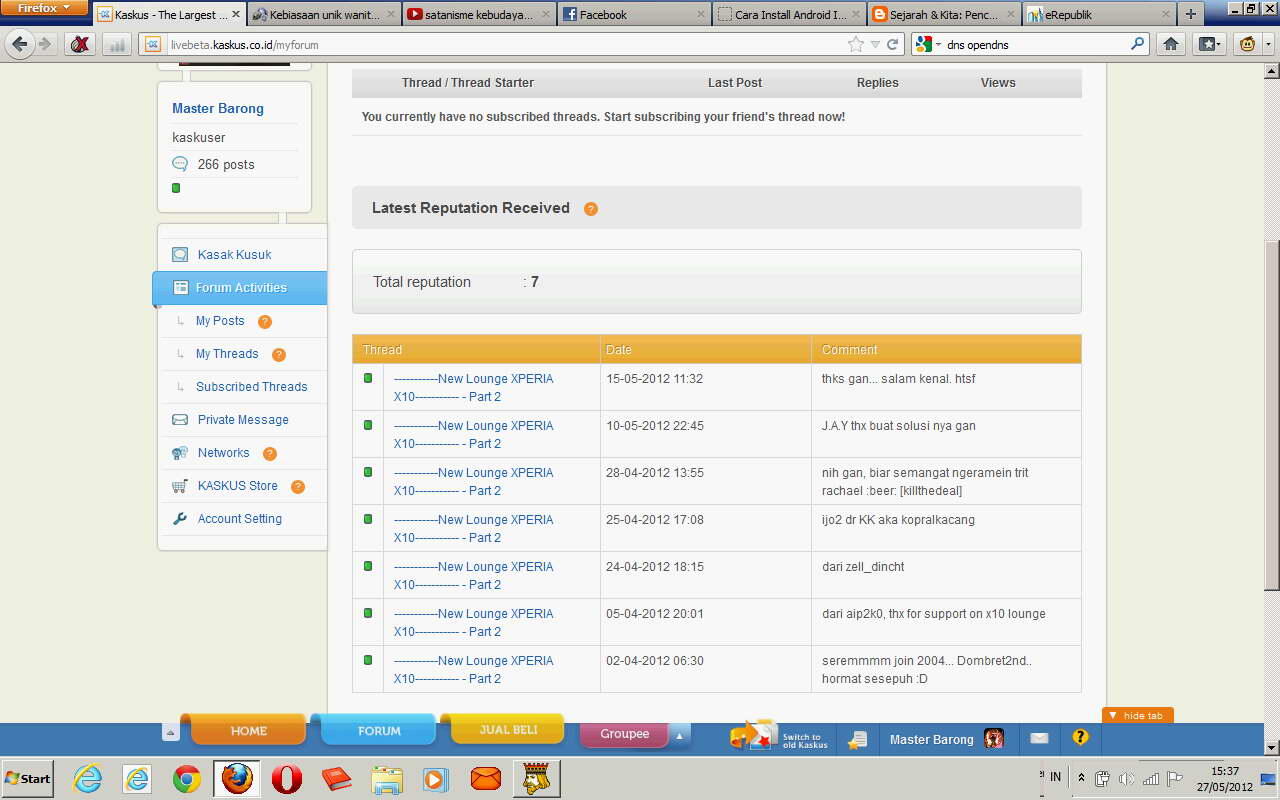Click the HOME button in bottom bar
The height and width of the screenshot is (800, 1280).
pos(248,730)
